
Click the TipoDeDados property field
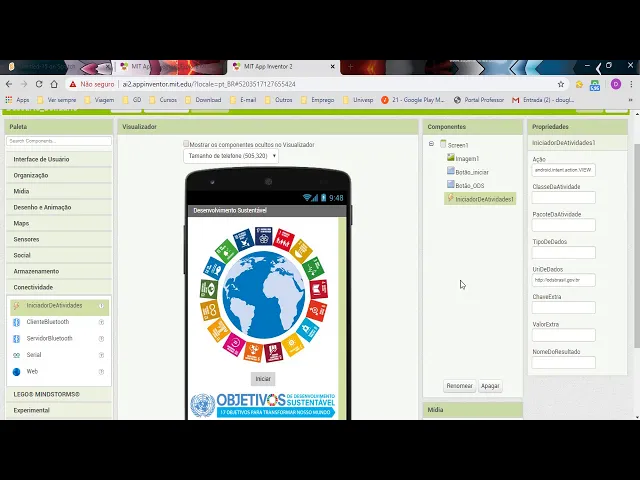(563, 253)
